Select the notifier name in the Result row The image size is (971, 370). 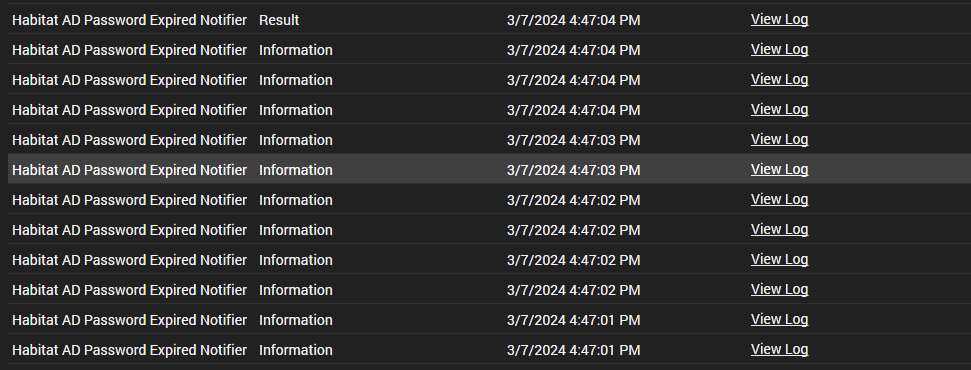129,20
